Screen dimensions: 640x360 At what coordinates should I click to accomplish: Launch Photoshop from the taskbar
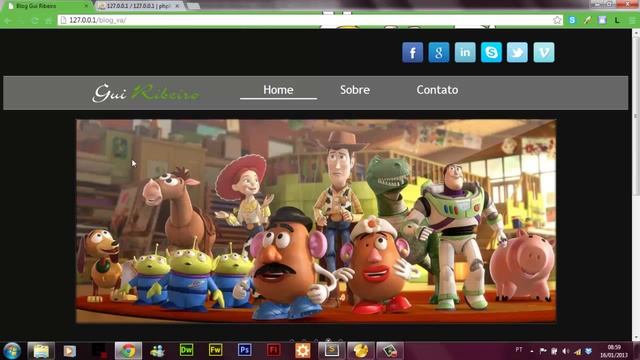click(x=244, y=350)
